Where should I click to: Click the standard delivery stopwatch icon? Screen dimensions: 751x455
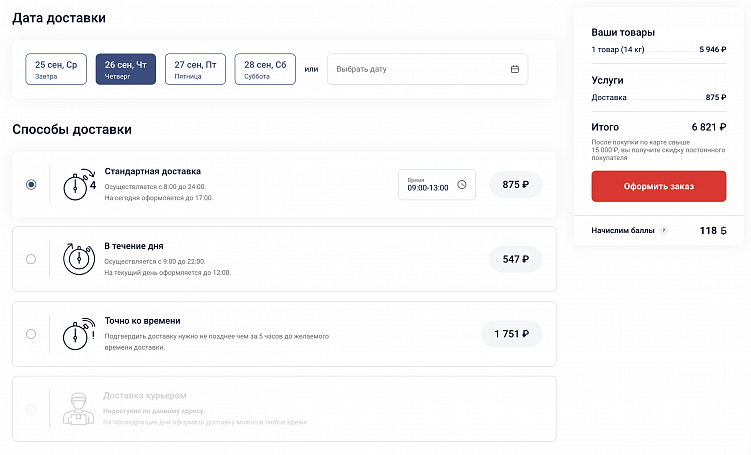coord(78,184)
